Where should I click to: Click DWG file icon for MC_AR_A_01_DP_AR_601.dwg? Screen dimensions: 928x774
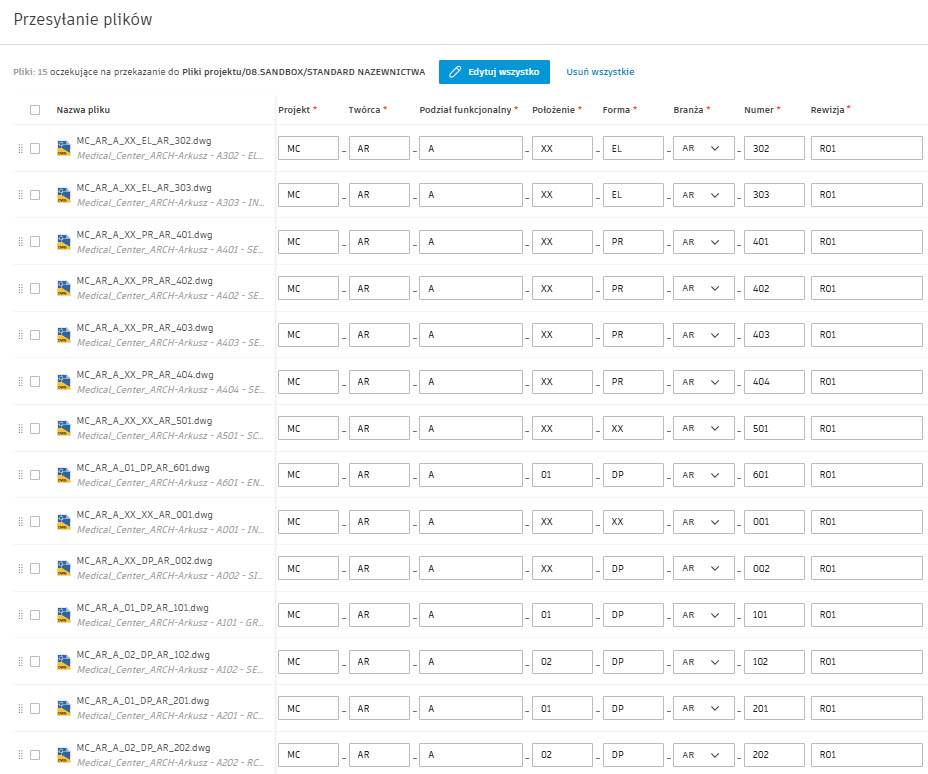(63, 474)
